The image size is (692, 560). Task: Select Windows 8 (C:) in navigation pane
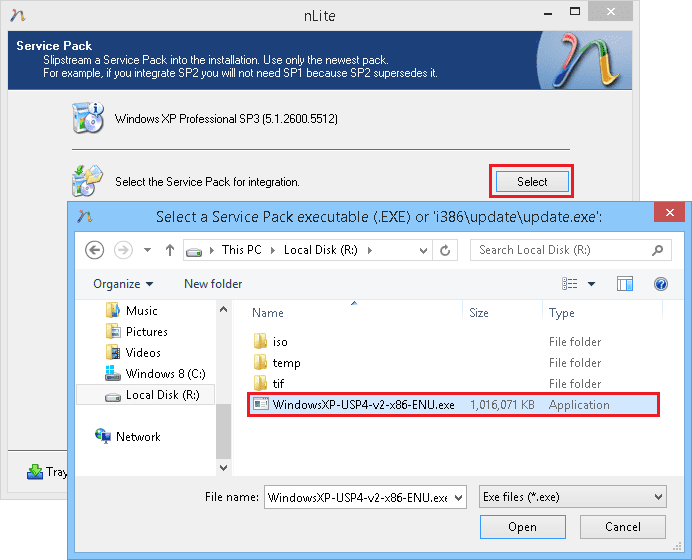pyautogui.click(x=164, y=374)
